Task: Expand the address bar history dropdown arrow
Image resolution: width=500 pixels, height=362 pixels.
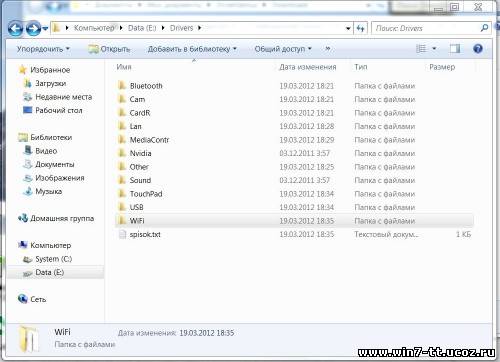Action: (348, 28)
